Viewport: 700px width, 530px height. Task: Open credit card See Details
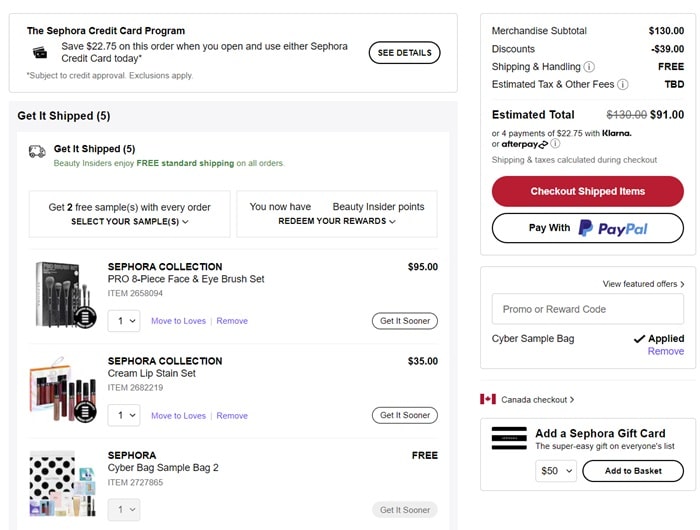(x=404, y=53)
